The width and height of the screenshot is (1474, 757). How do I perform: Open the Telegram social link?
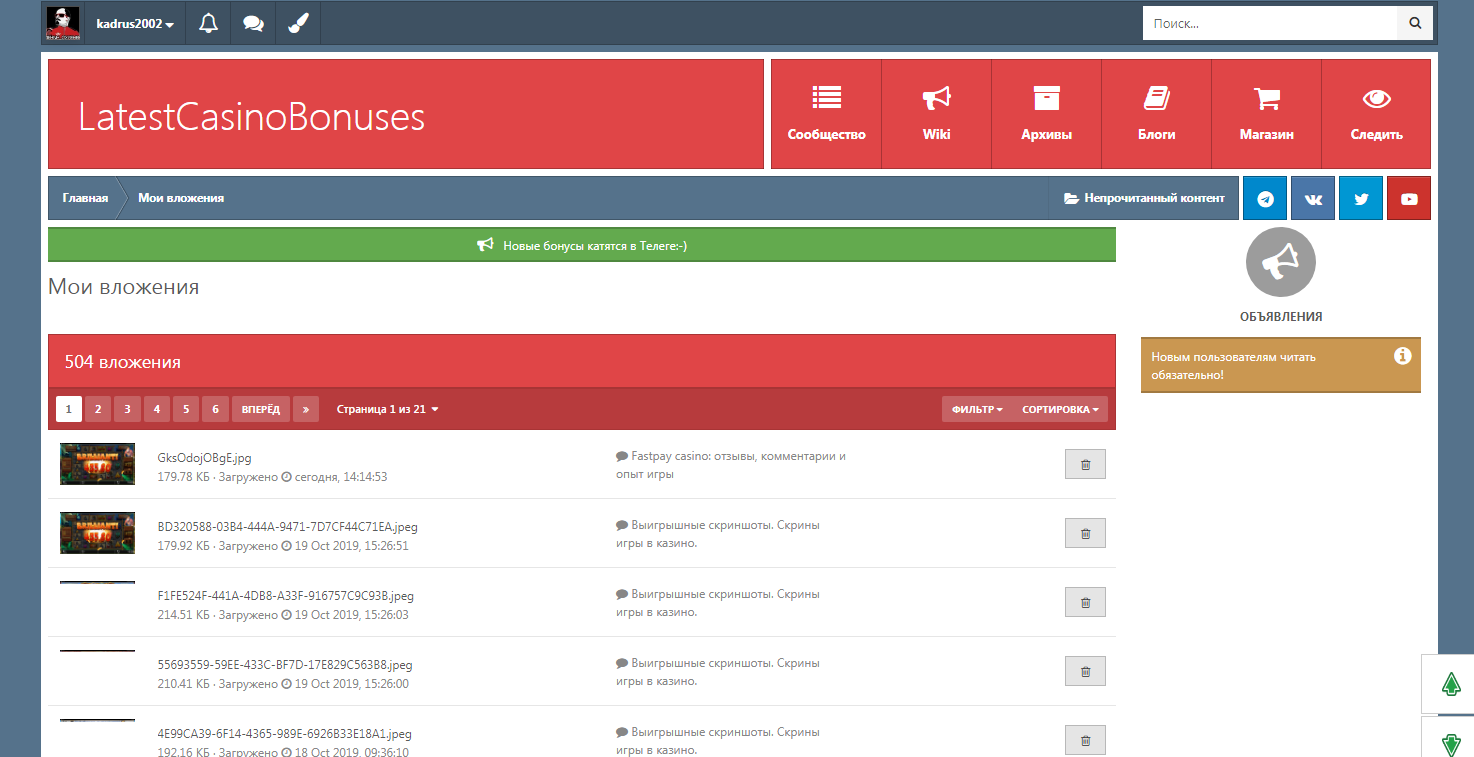(x=1265, y=198)
